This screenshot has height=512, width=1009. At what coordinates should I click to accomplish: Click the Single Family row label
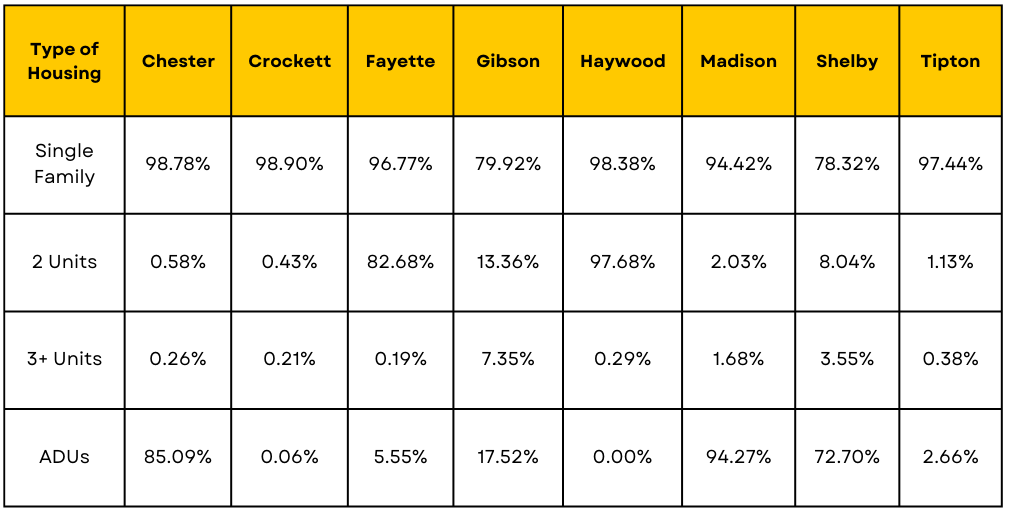65,164
